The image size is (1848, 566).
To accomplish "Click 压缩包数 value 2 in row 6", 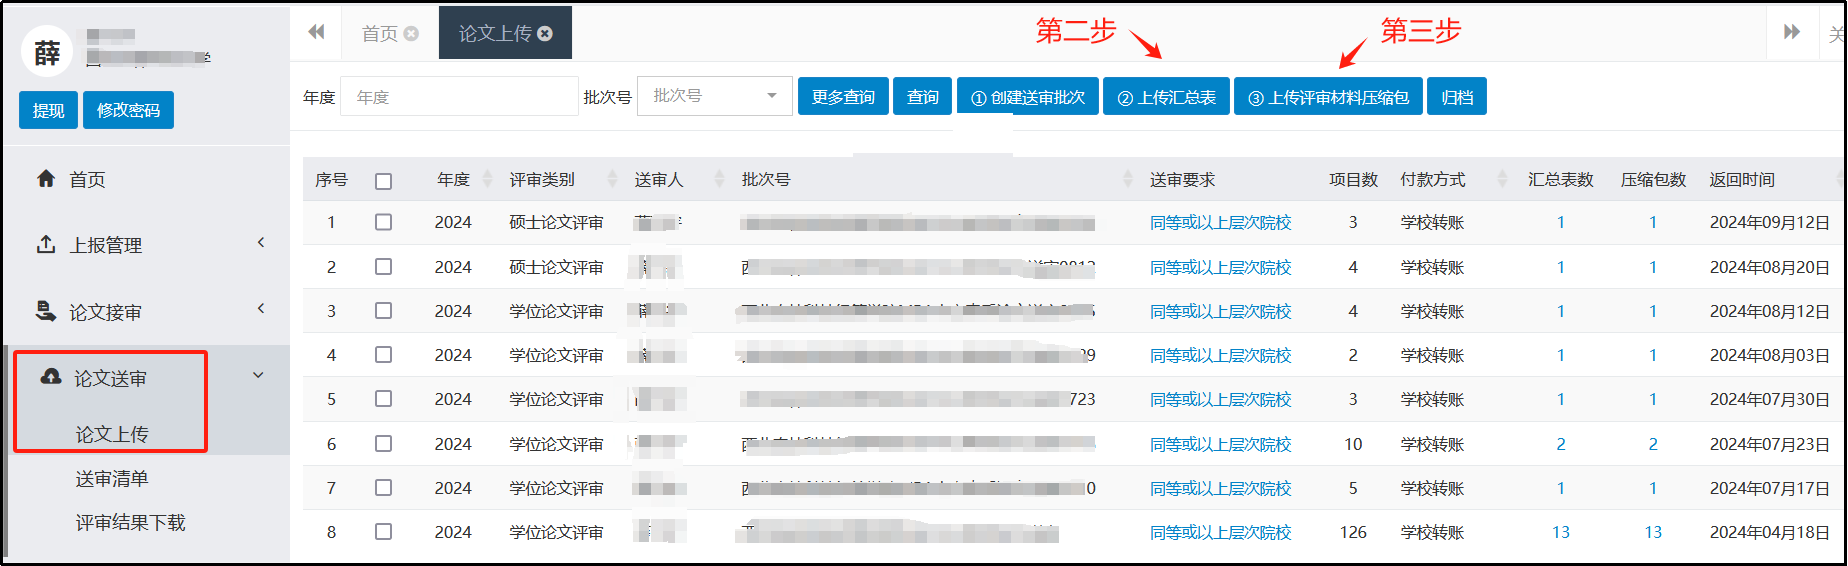I will 1653,444.
